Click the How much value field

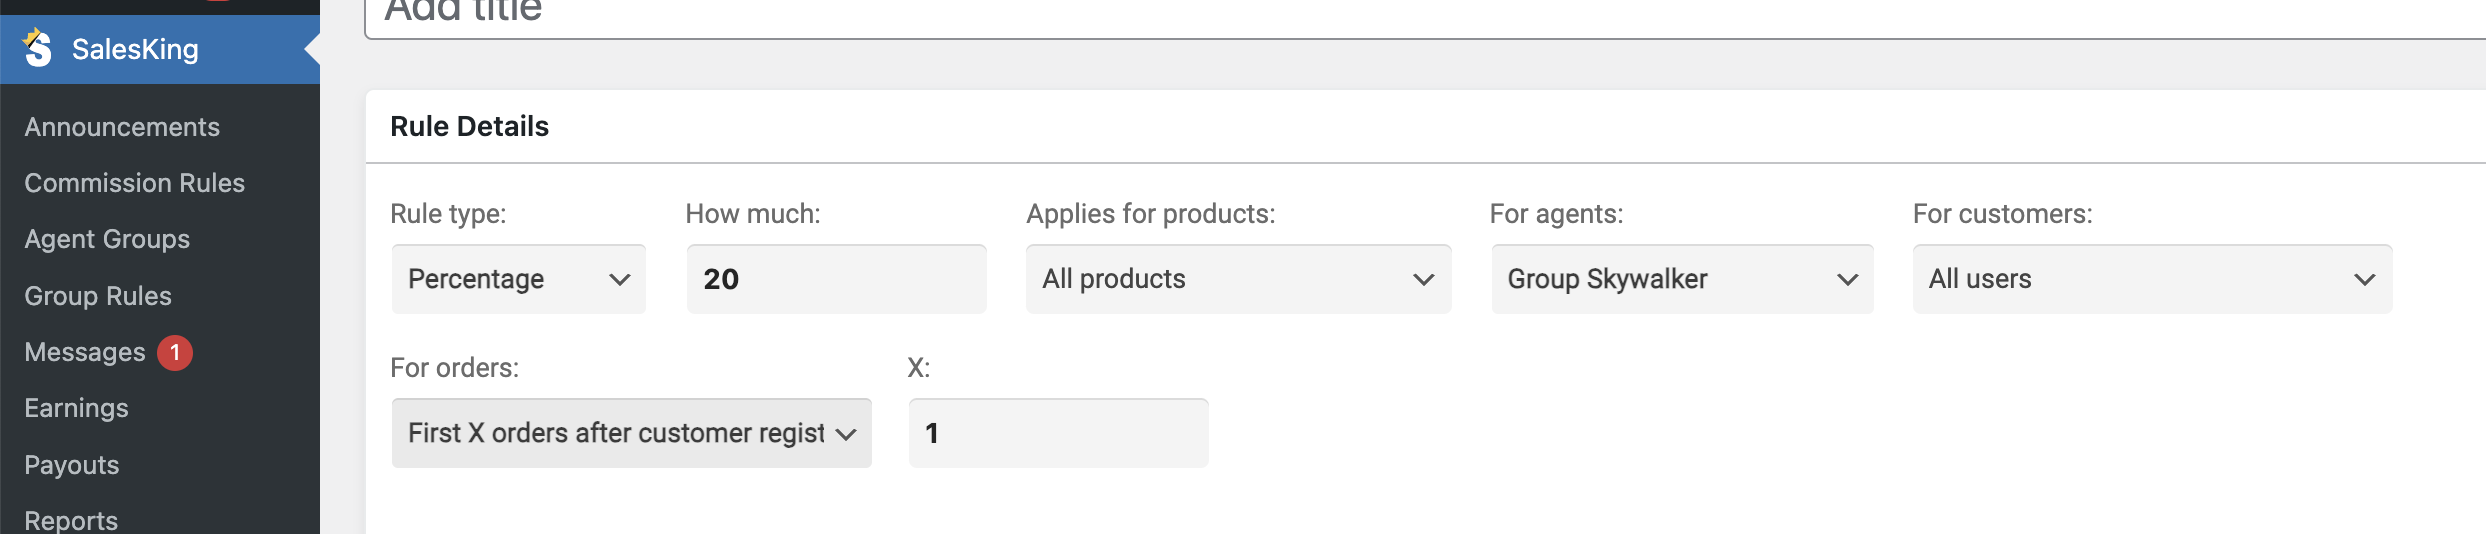point(836,279)
